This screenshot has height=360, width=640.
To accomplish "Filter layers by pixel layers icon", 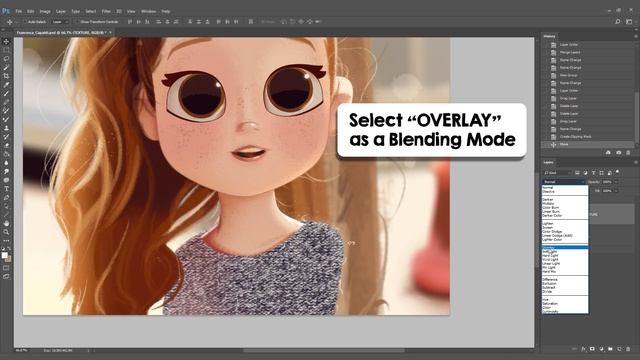I will 577,173.
